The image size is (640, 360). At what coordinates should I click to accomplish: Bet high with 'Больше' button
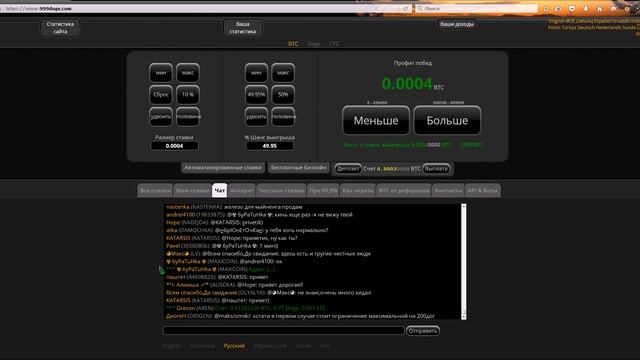(447, 120)
